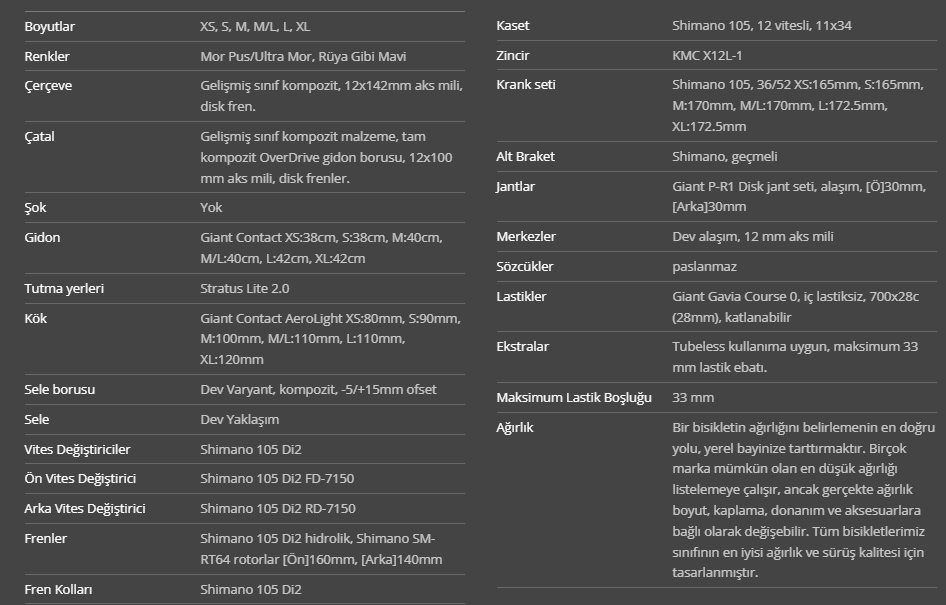The image size is (946, 605).
Task: Click Shimano 105 Di2 RD-7150 value
Action: [x=278, y=508]
